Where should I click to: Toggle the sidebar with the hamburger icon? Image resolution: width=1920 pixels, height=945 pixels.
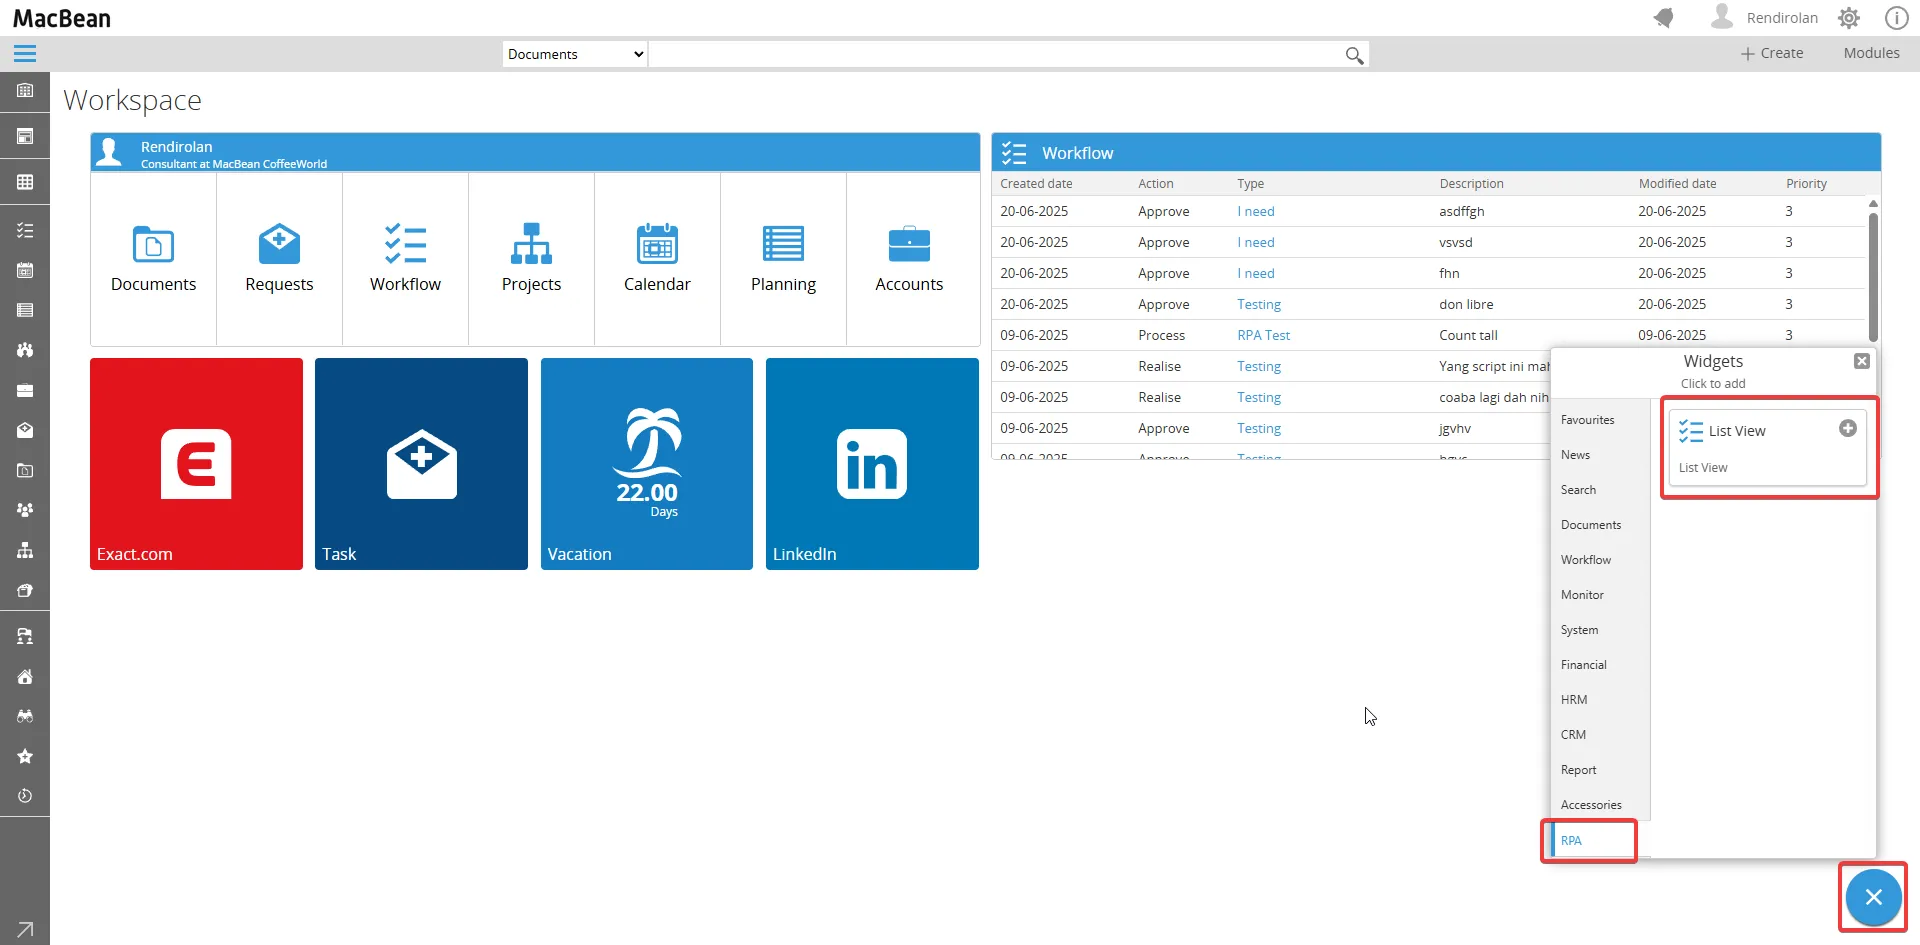(24, 53)
